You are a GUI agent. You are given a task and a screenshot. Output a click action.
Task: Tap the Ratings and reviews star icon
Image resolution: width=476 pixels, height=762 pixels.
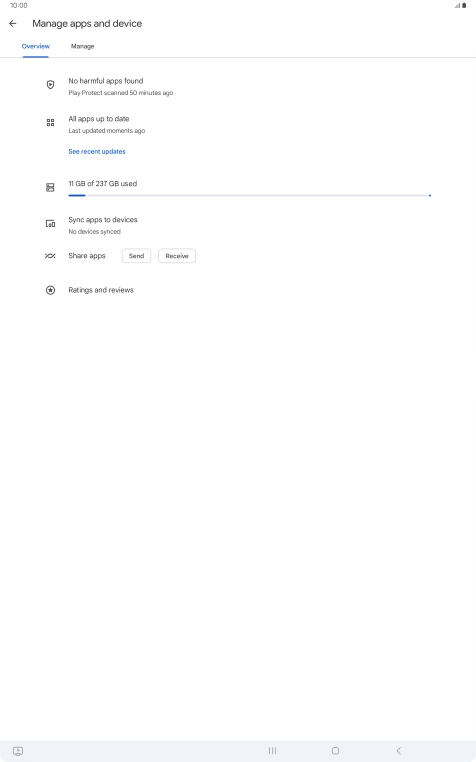tap(50, 290)
